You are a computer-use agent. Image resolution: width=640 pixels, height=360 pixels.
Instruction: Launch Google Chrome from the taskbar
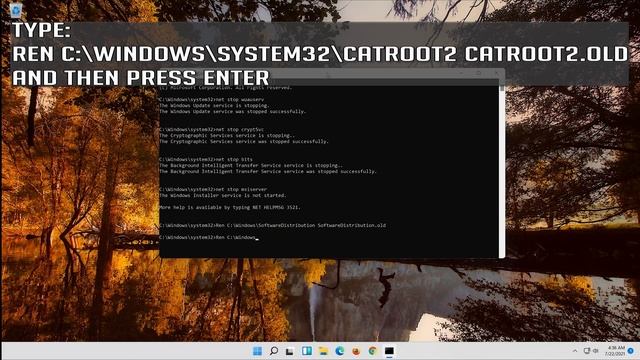(372, 351)
